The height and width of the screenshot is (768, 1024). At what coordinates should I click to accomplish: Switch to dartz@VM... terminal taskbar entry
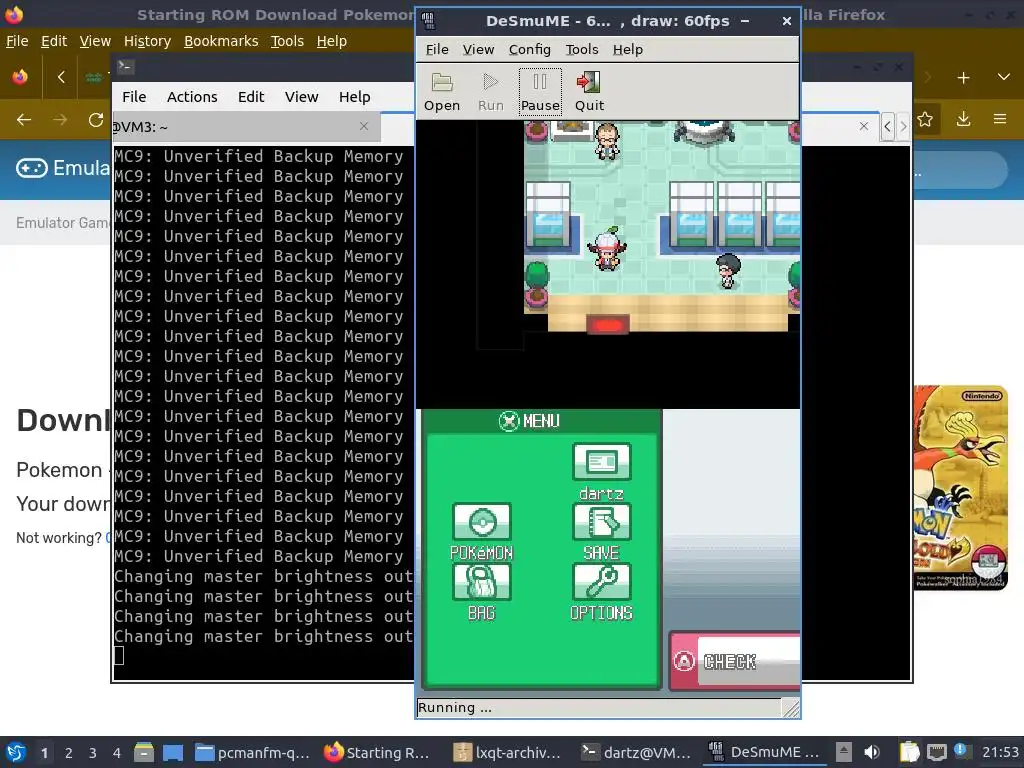[x=637, y=752]
